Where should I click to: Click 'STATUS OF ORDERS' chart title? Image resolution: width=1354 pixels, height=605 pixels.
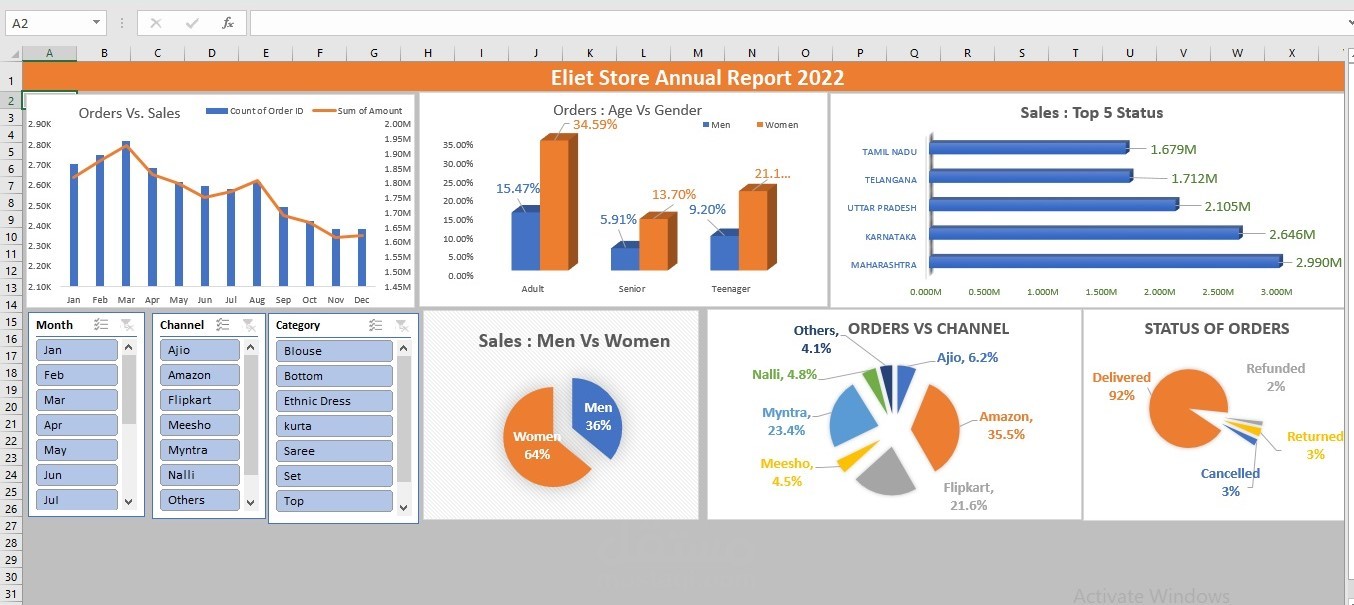tap(1217, 328)
